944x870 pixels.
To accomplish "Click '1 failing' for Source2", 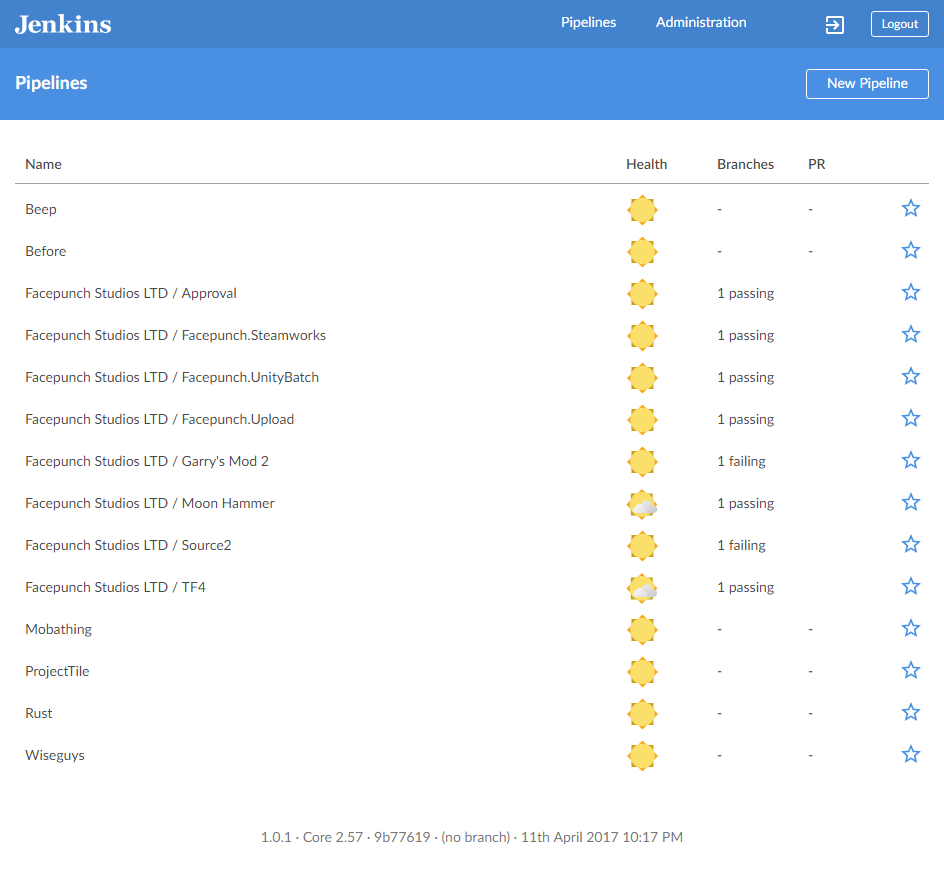I will pyautogui.click(x=741, y=545).
